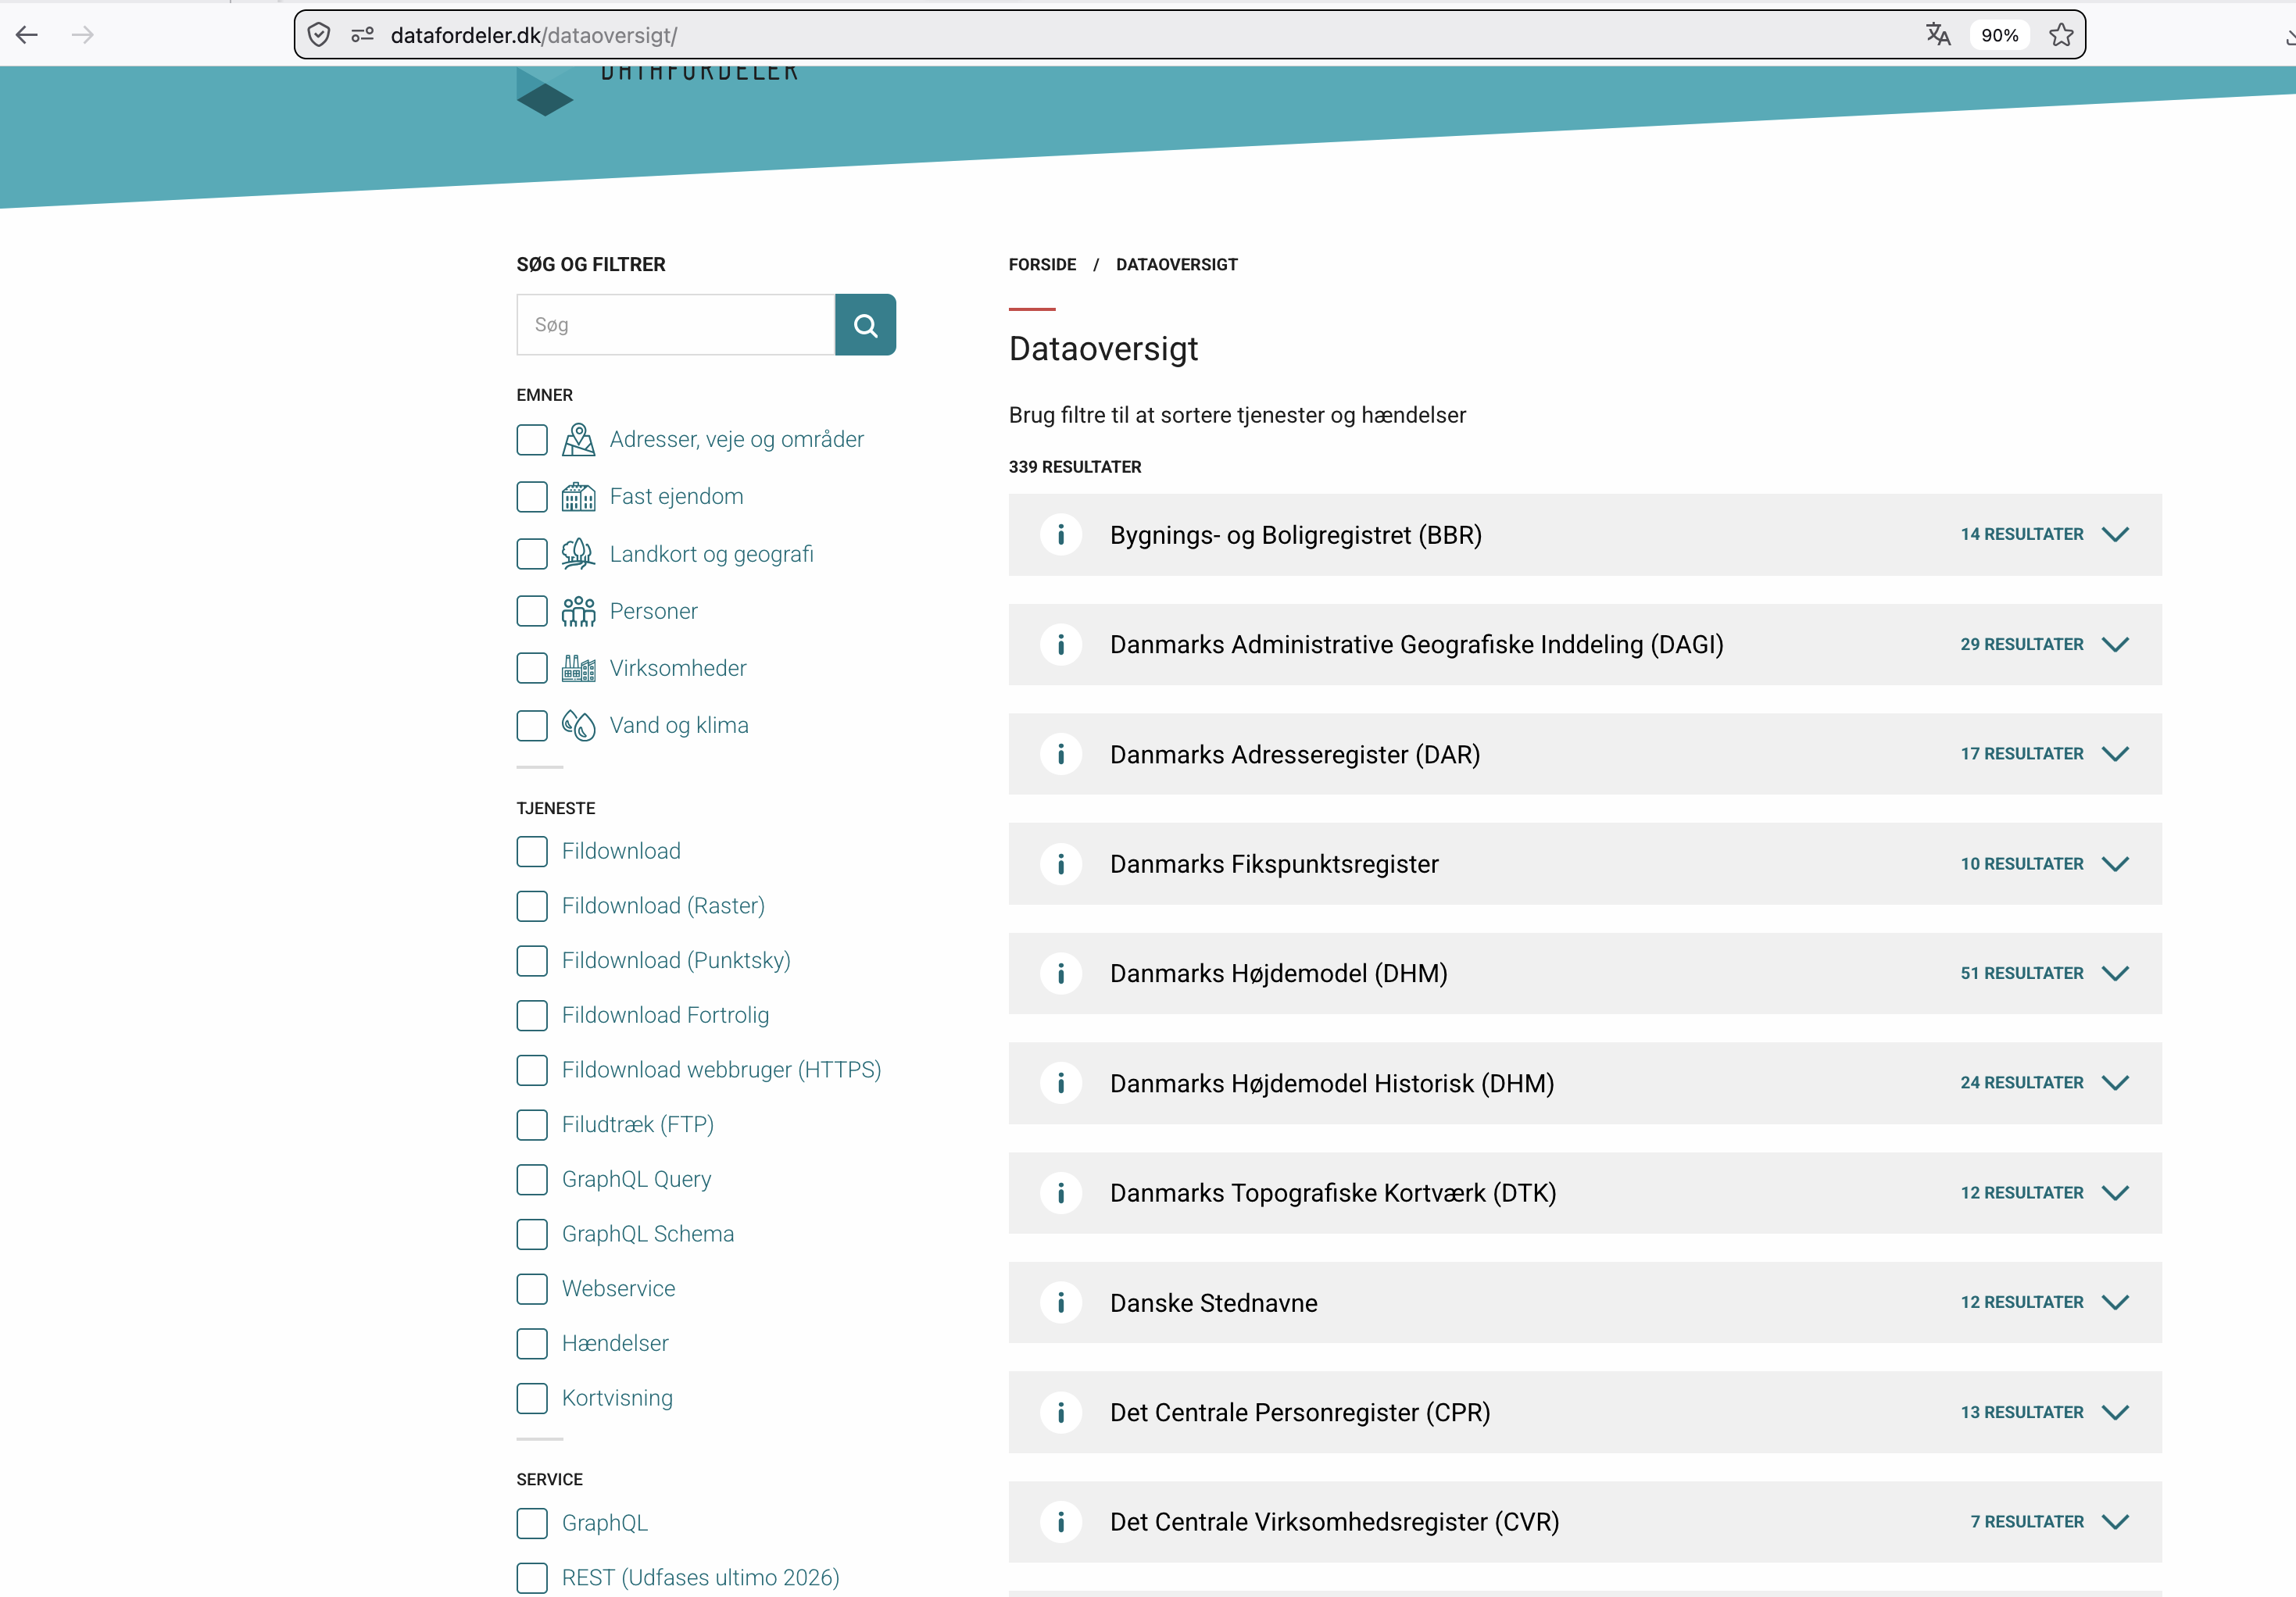Screen dimensions: 2296x1597
Task: Check the Adresser, veje og områder filter
Action: click(532, 440)
